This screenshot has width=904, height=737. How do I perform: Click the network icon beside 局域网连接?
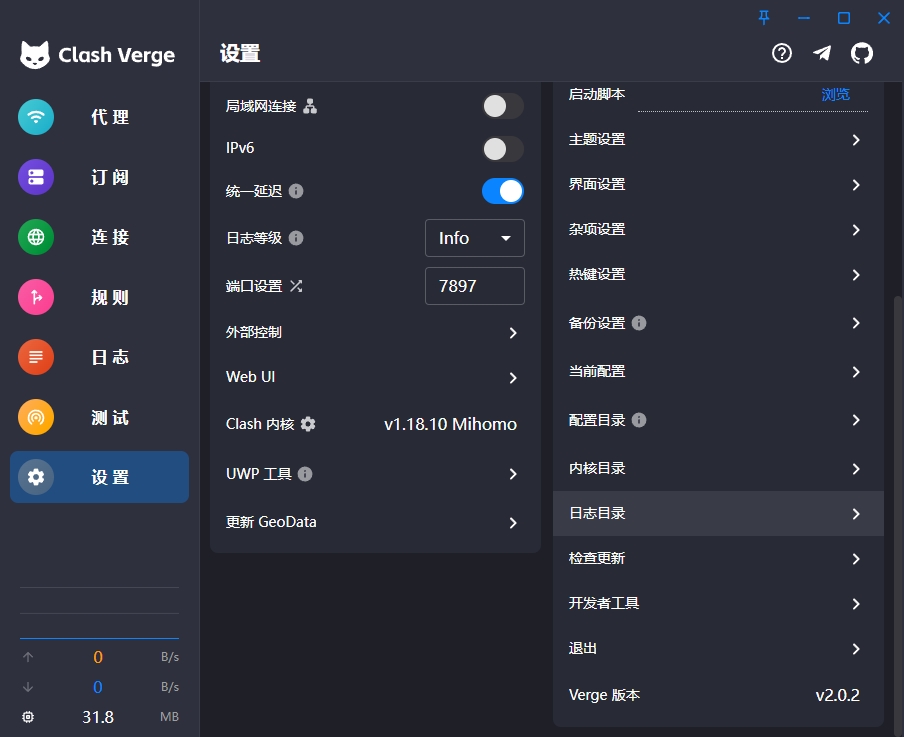[x=310, y=106]
